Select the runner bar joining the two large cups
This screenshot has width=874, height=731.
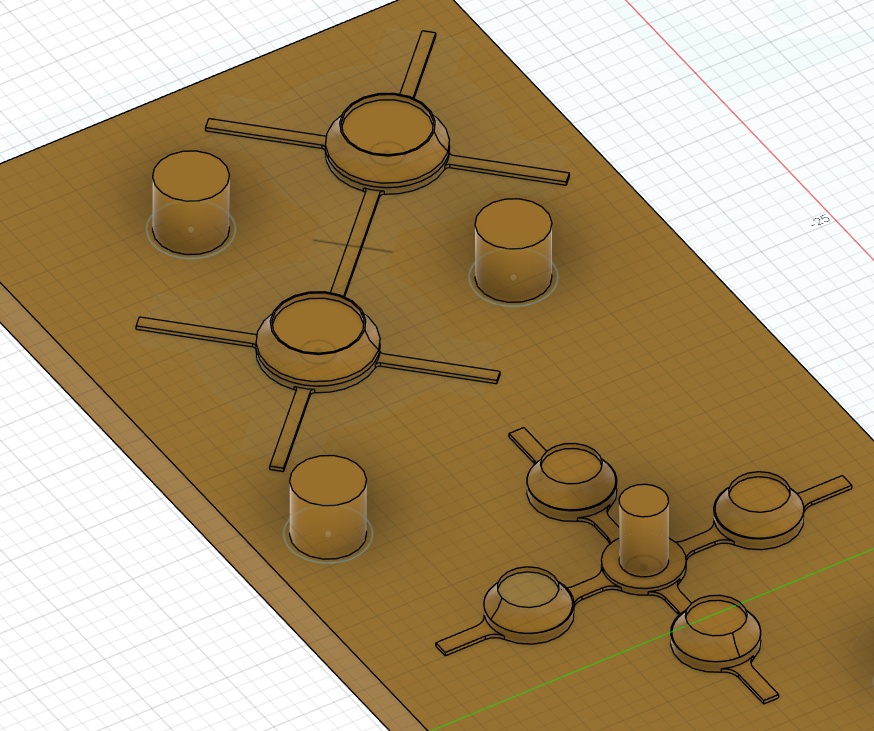(356, 243)
